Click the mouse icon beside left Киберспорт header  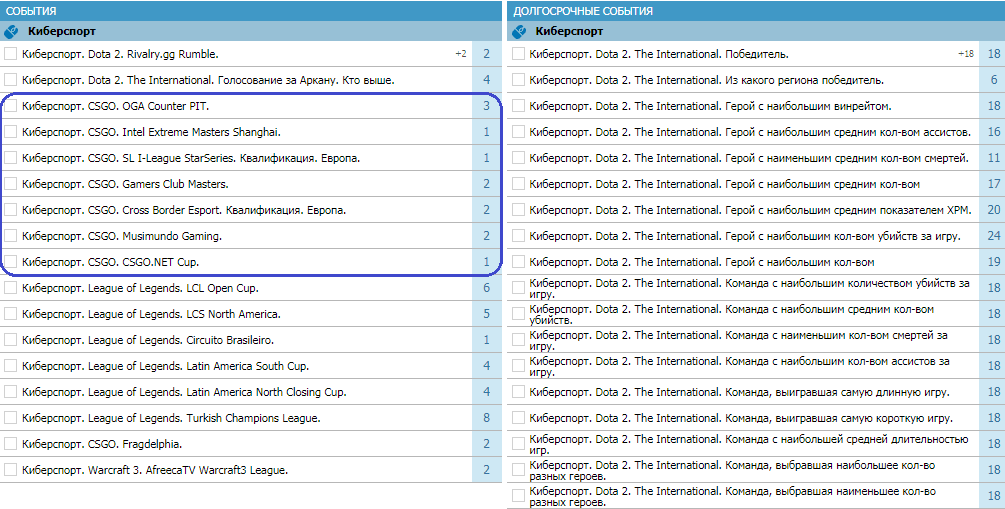coord(11,31)
